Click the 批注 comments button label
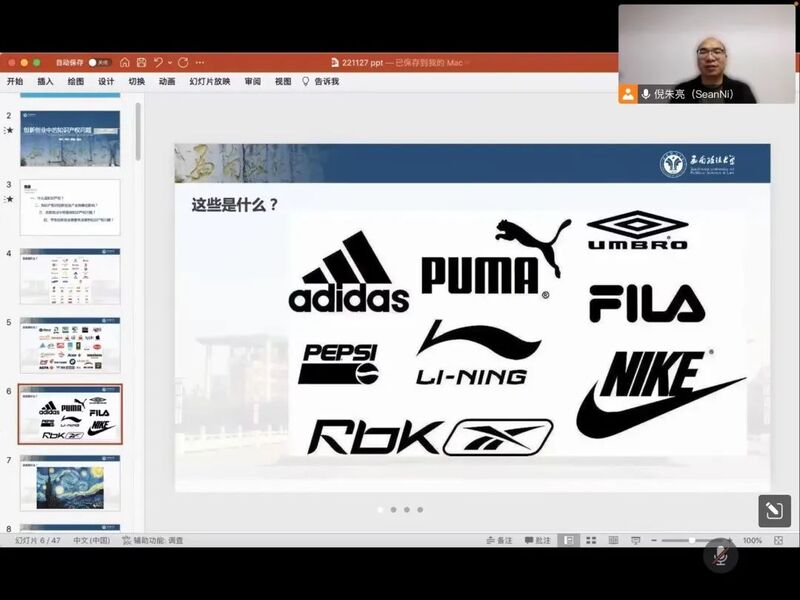Viewport: 800px width, 600px height. tap(543, 540)
